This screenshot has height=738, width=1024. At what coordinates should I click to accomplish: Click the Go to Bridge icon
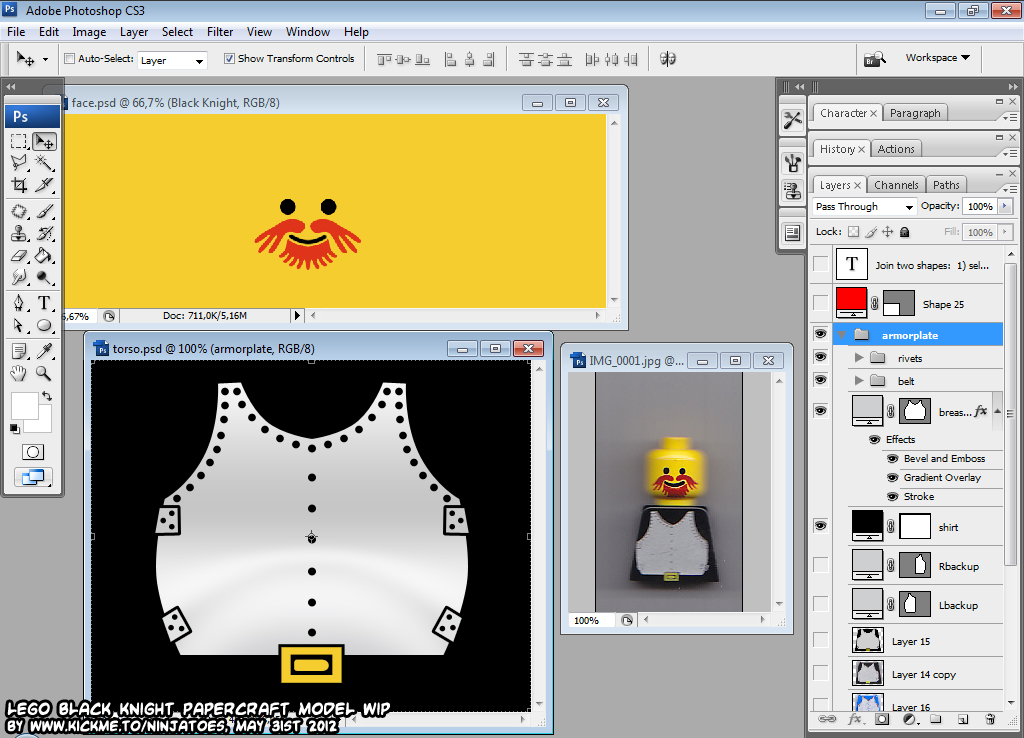pos(874,59)
